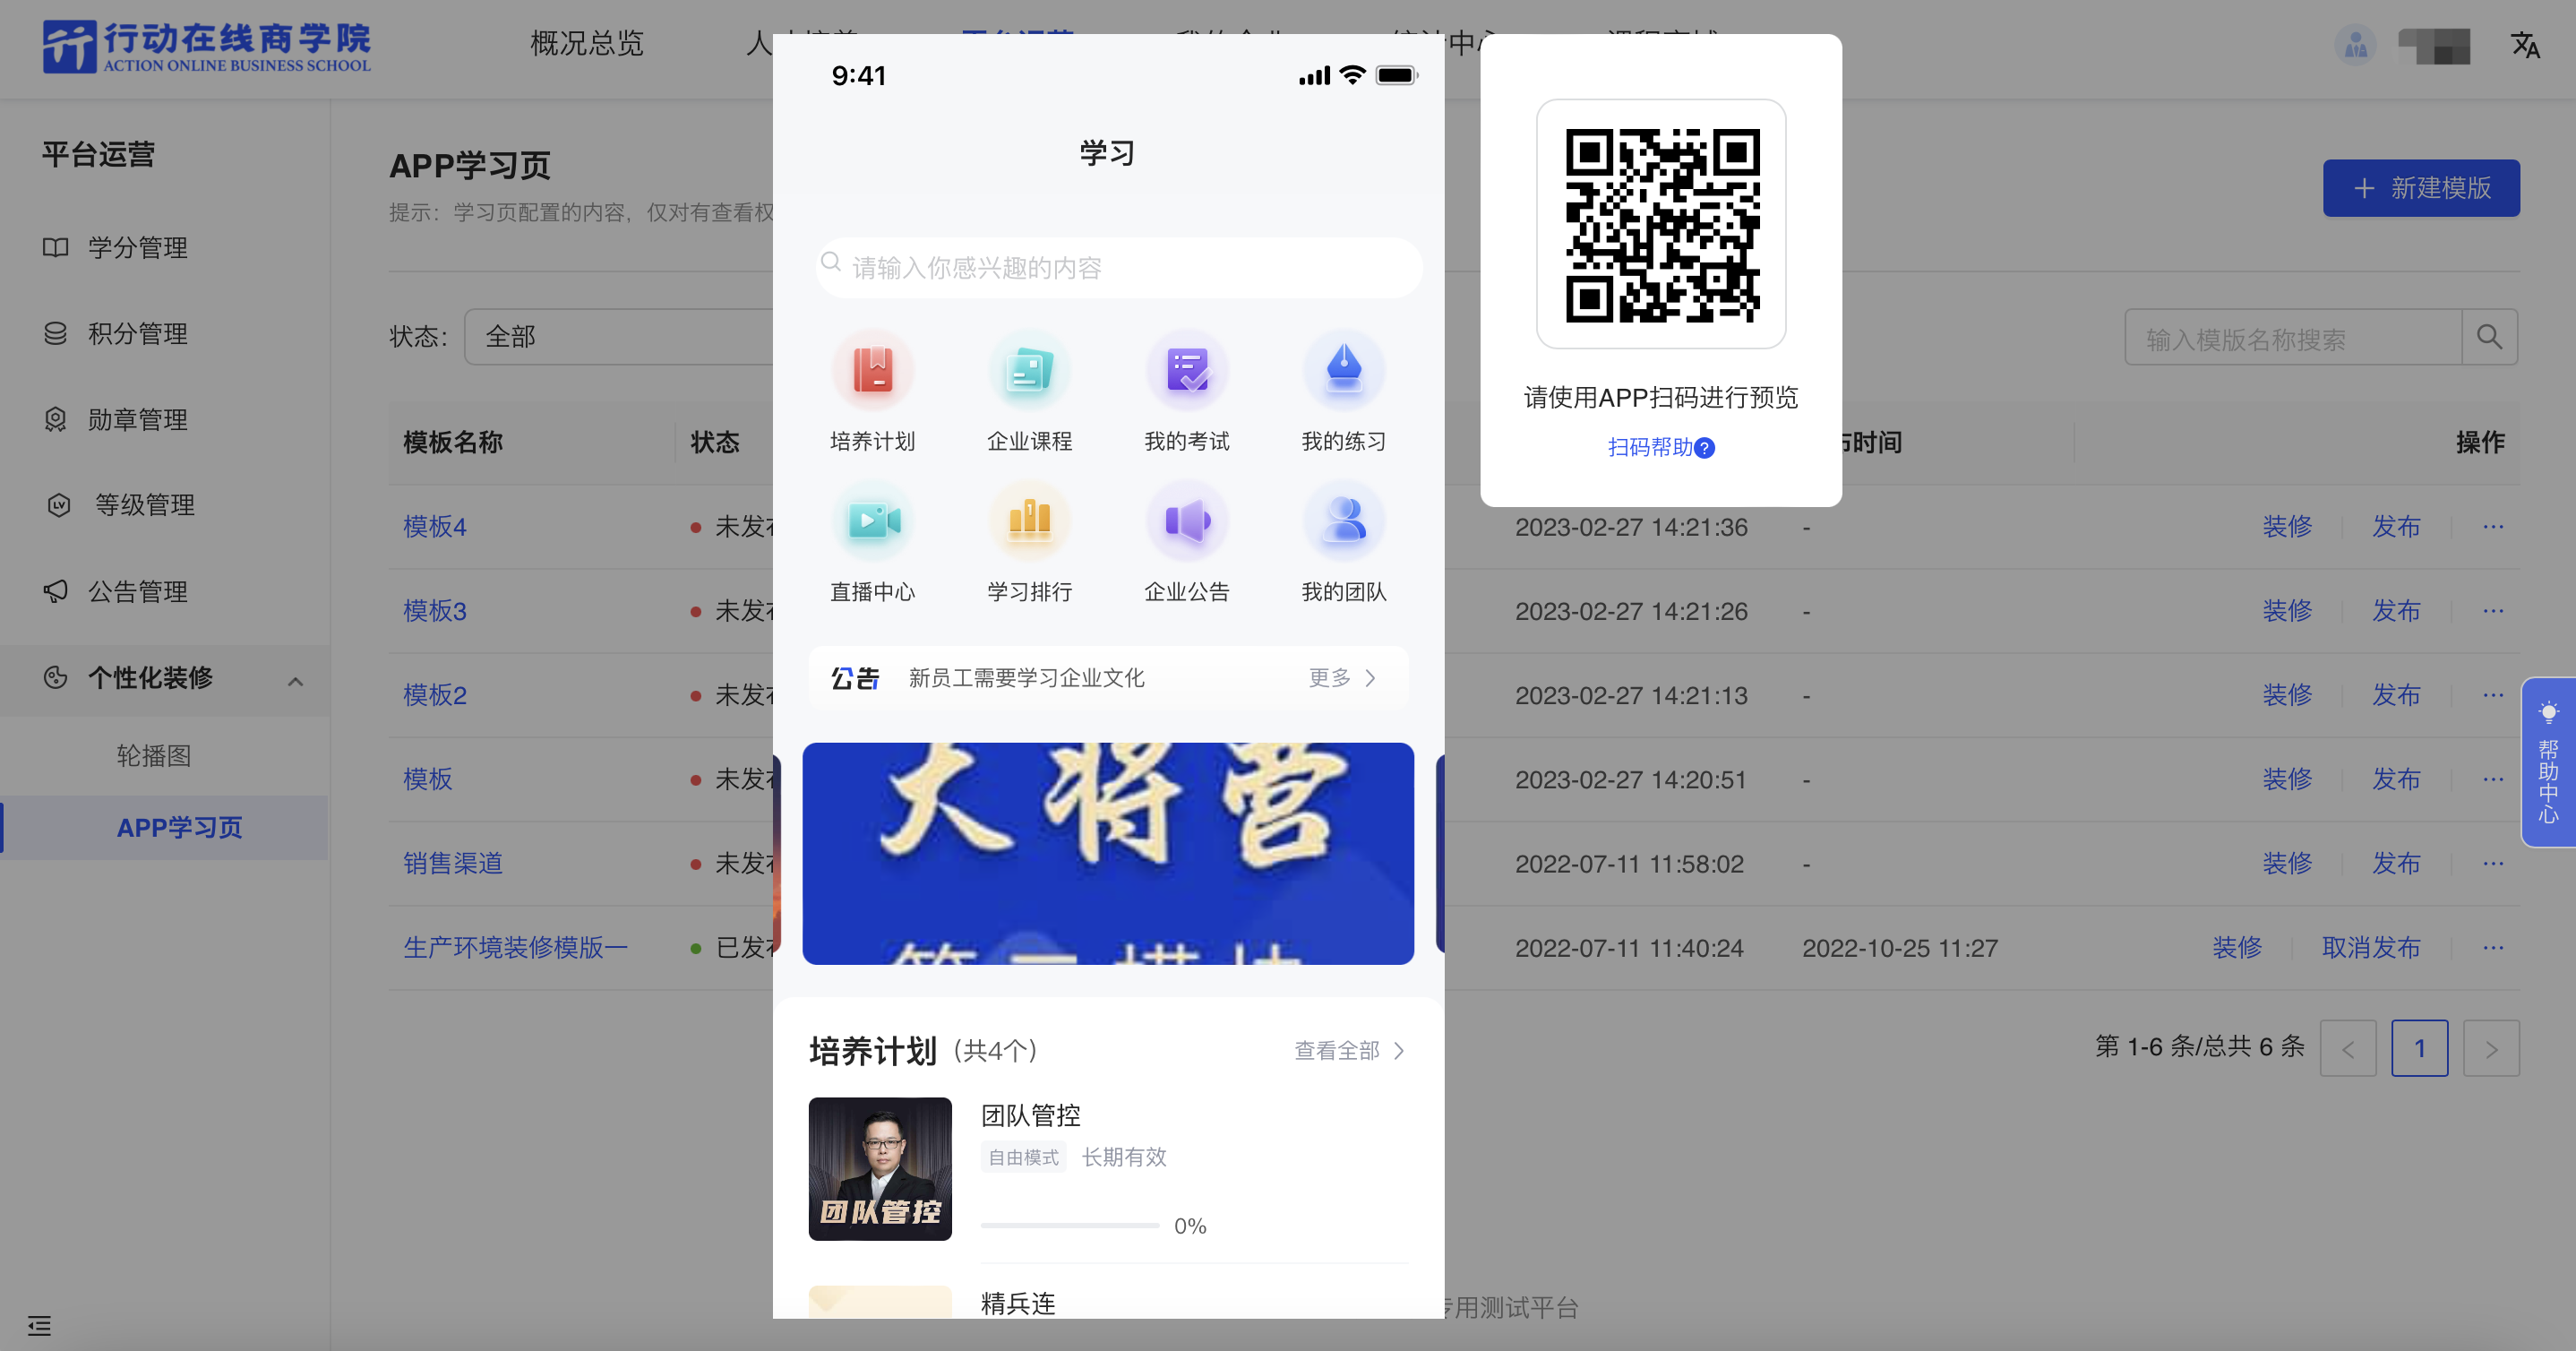Click 发布 for 模板2 row
The width and height of the screenshot is (2576, 1351).
click(x=2397, y=695)
